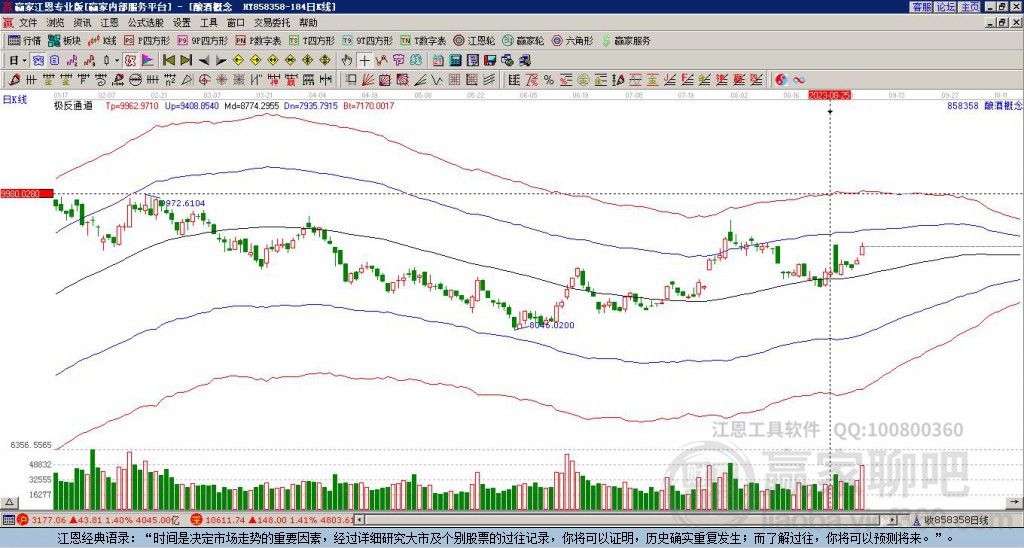Open the T数字表 tool

423,40
